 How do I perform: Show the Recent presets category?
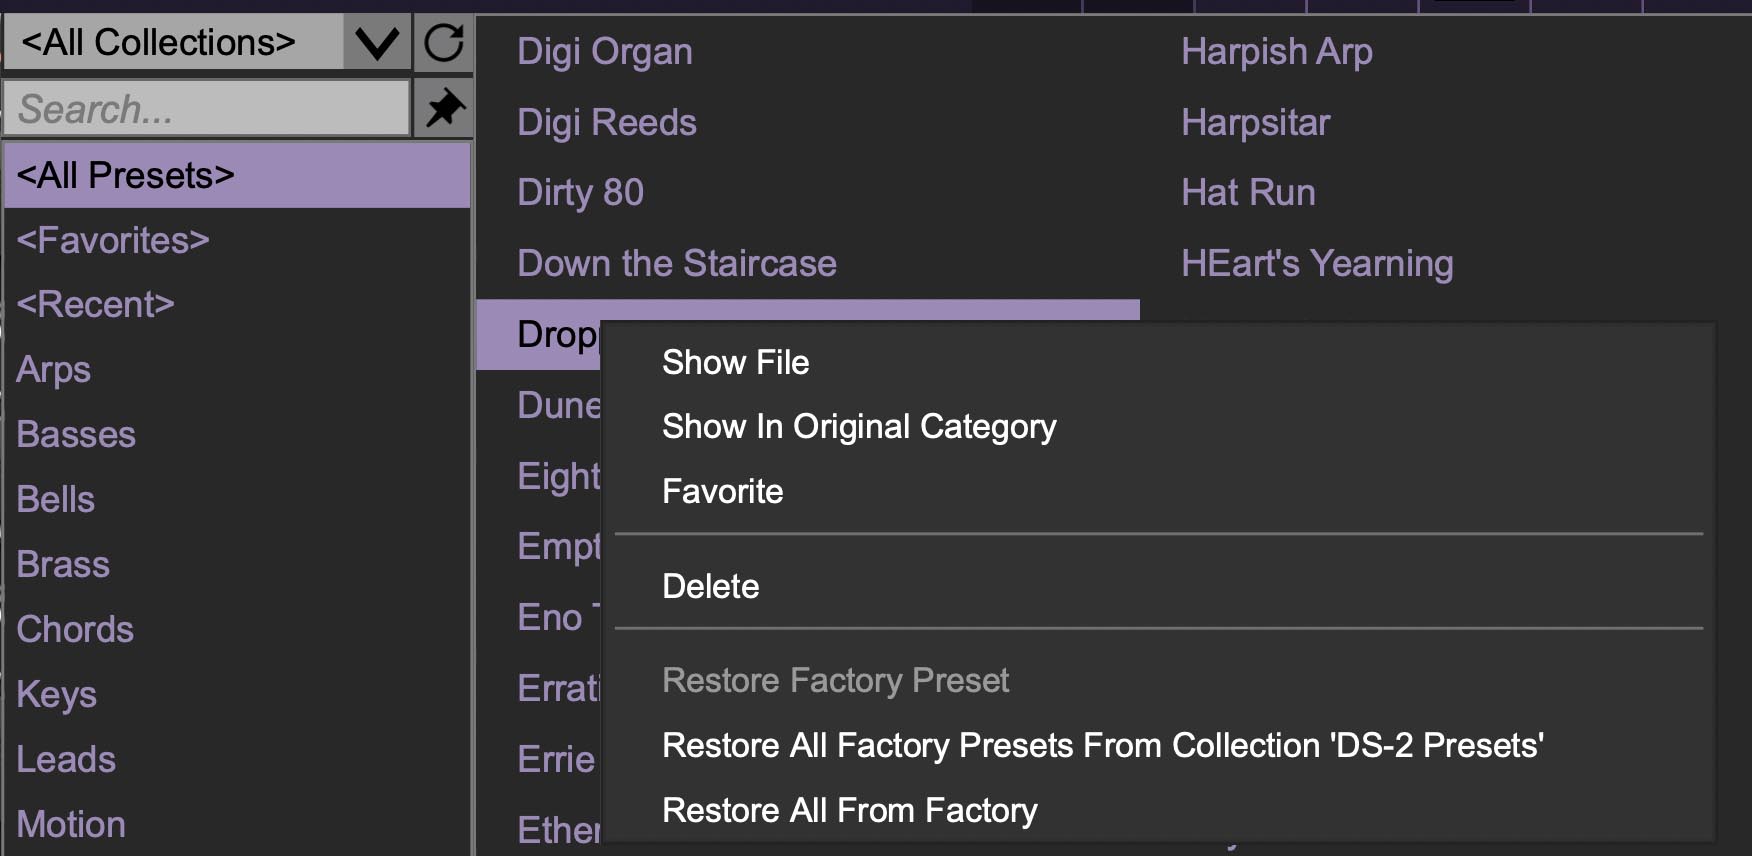coord(95,304)
